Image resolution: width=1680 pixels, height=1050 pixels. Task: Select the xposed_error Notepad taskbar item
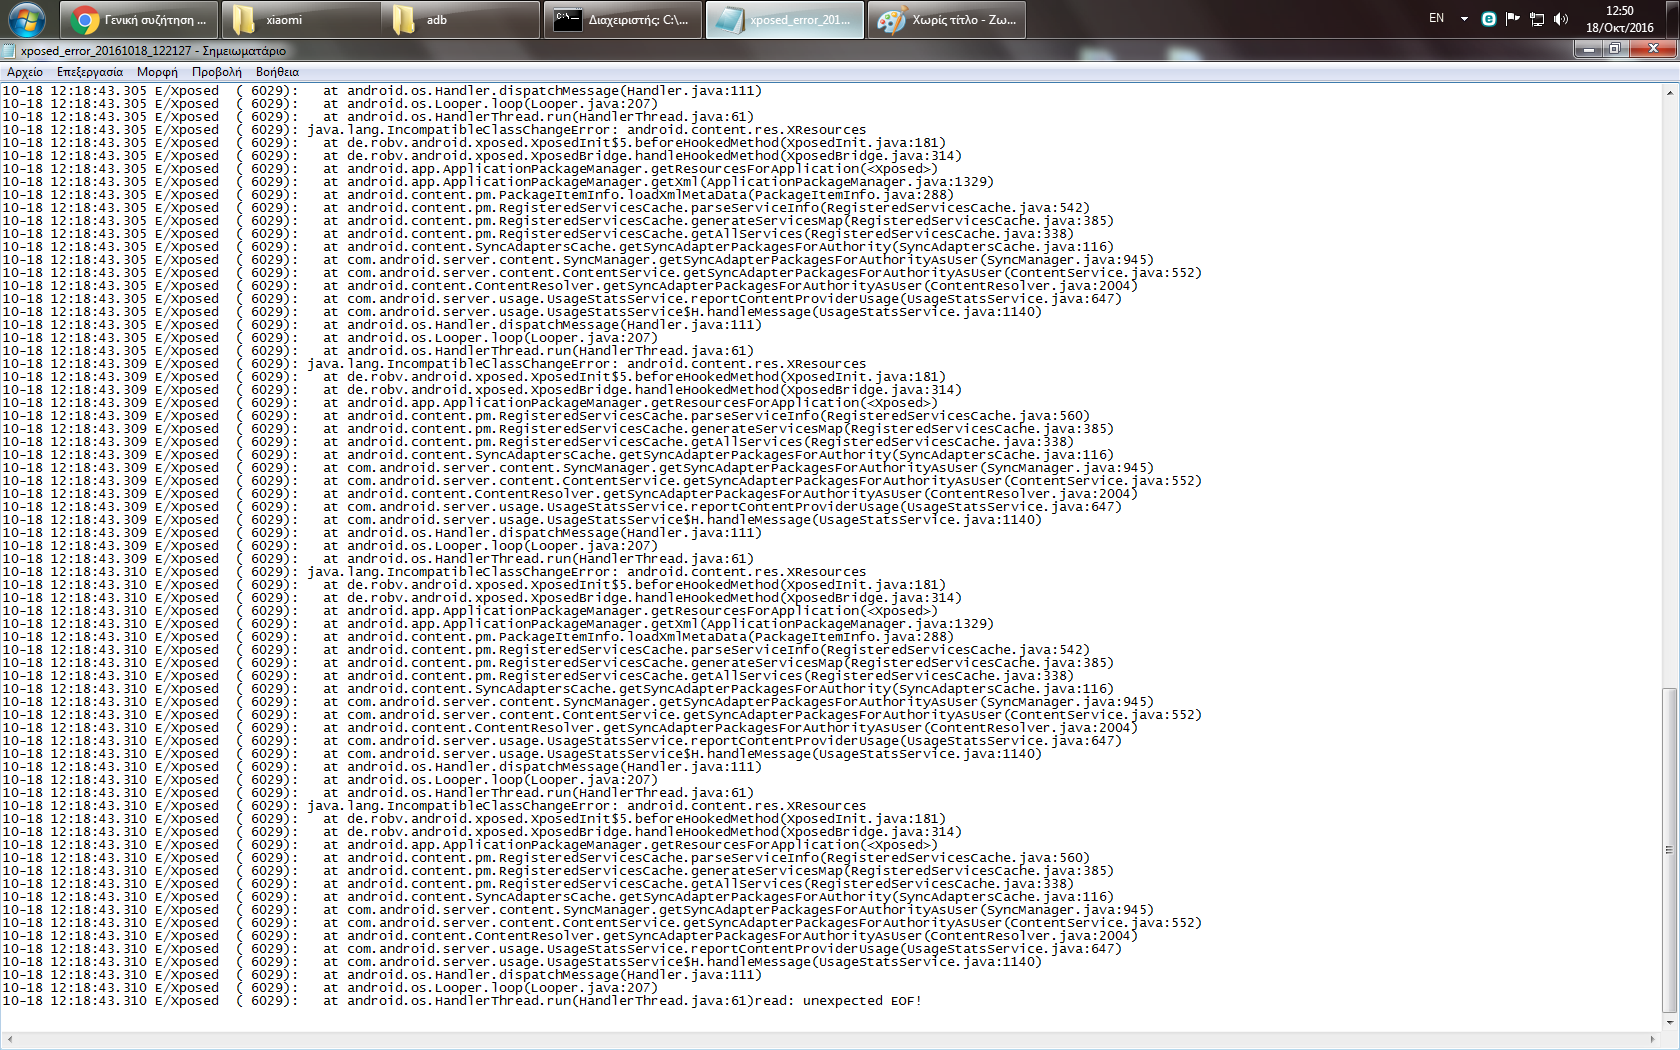pos(785,20)
